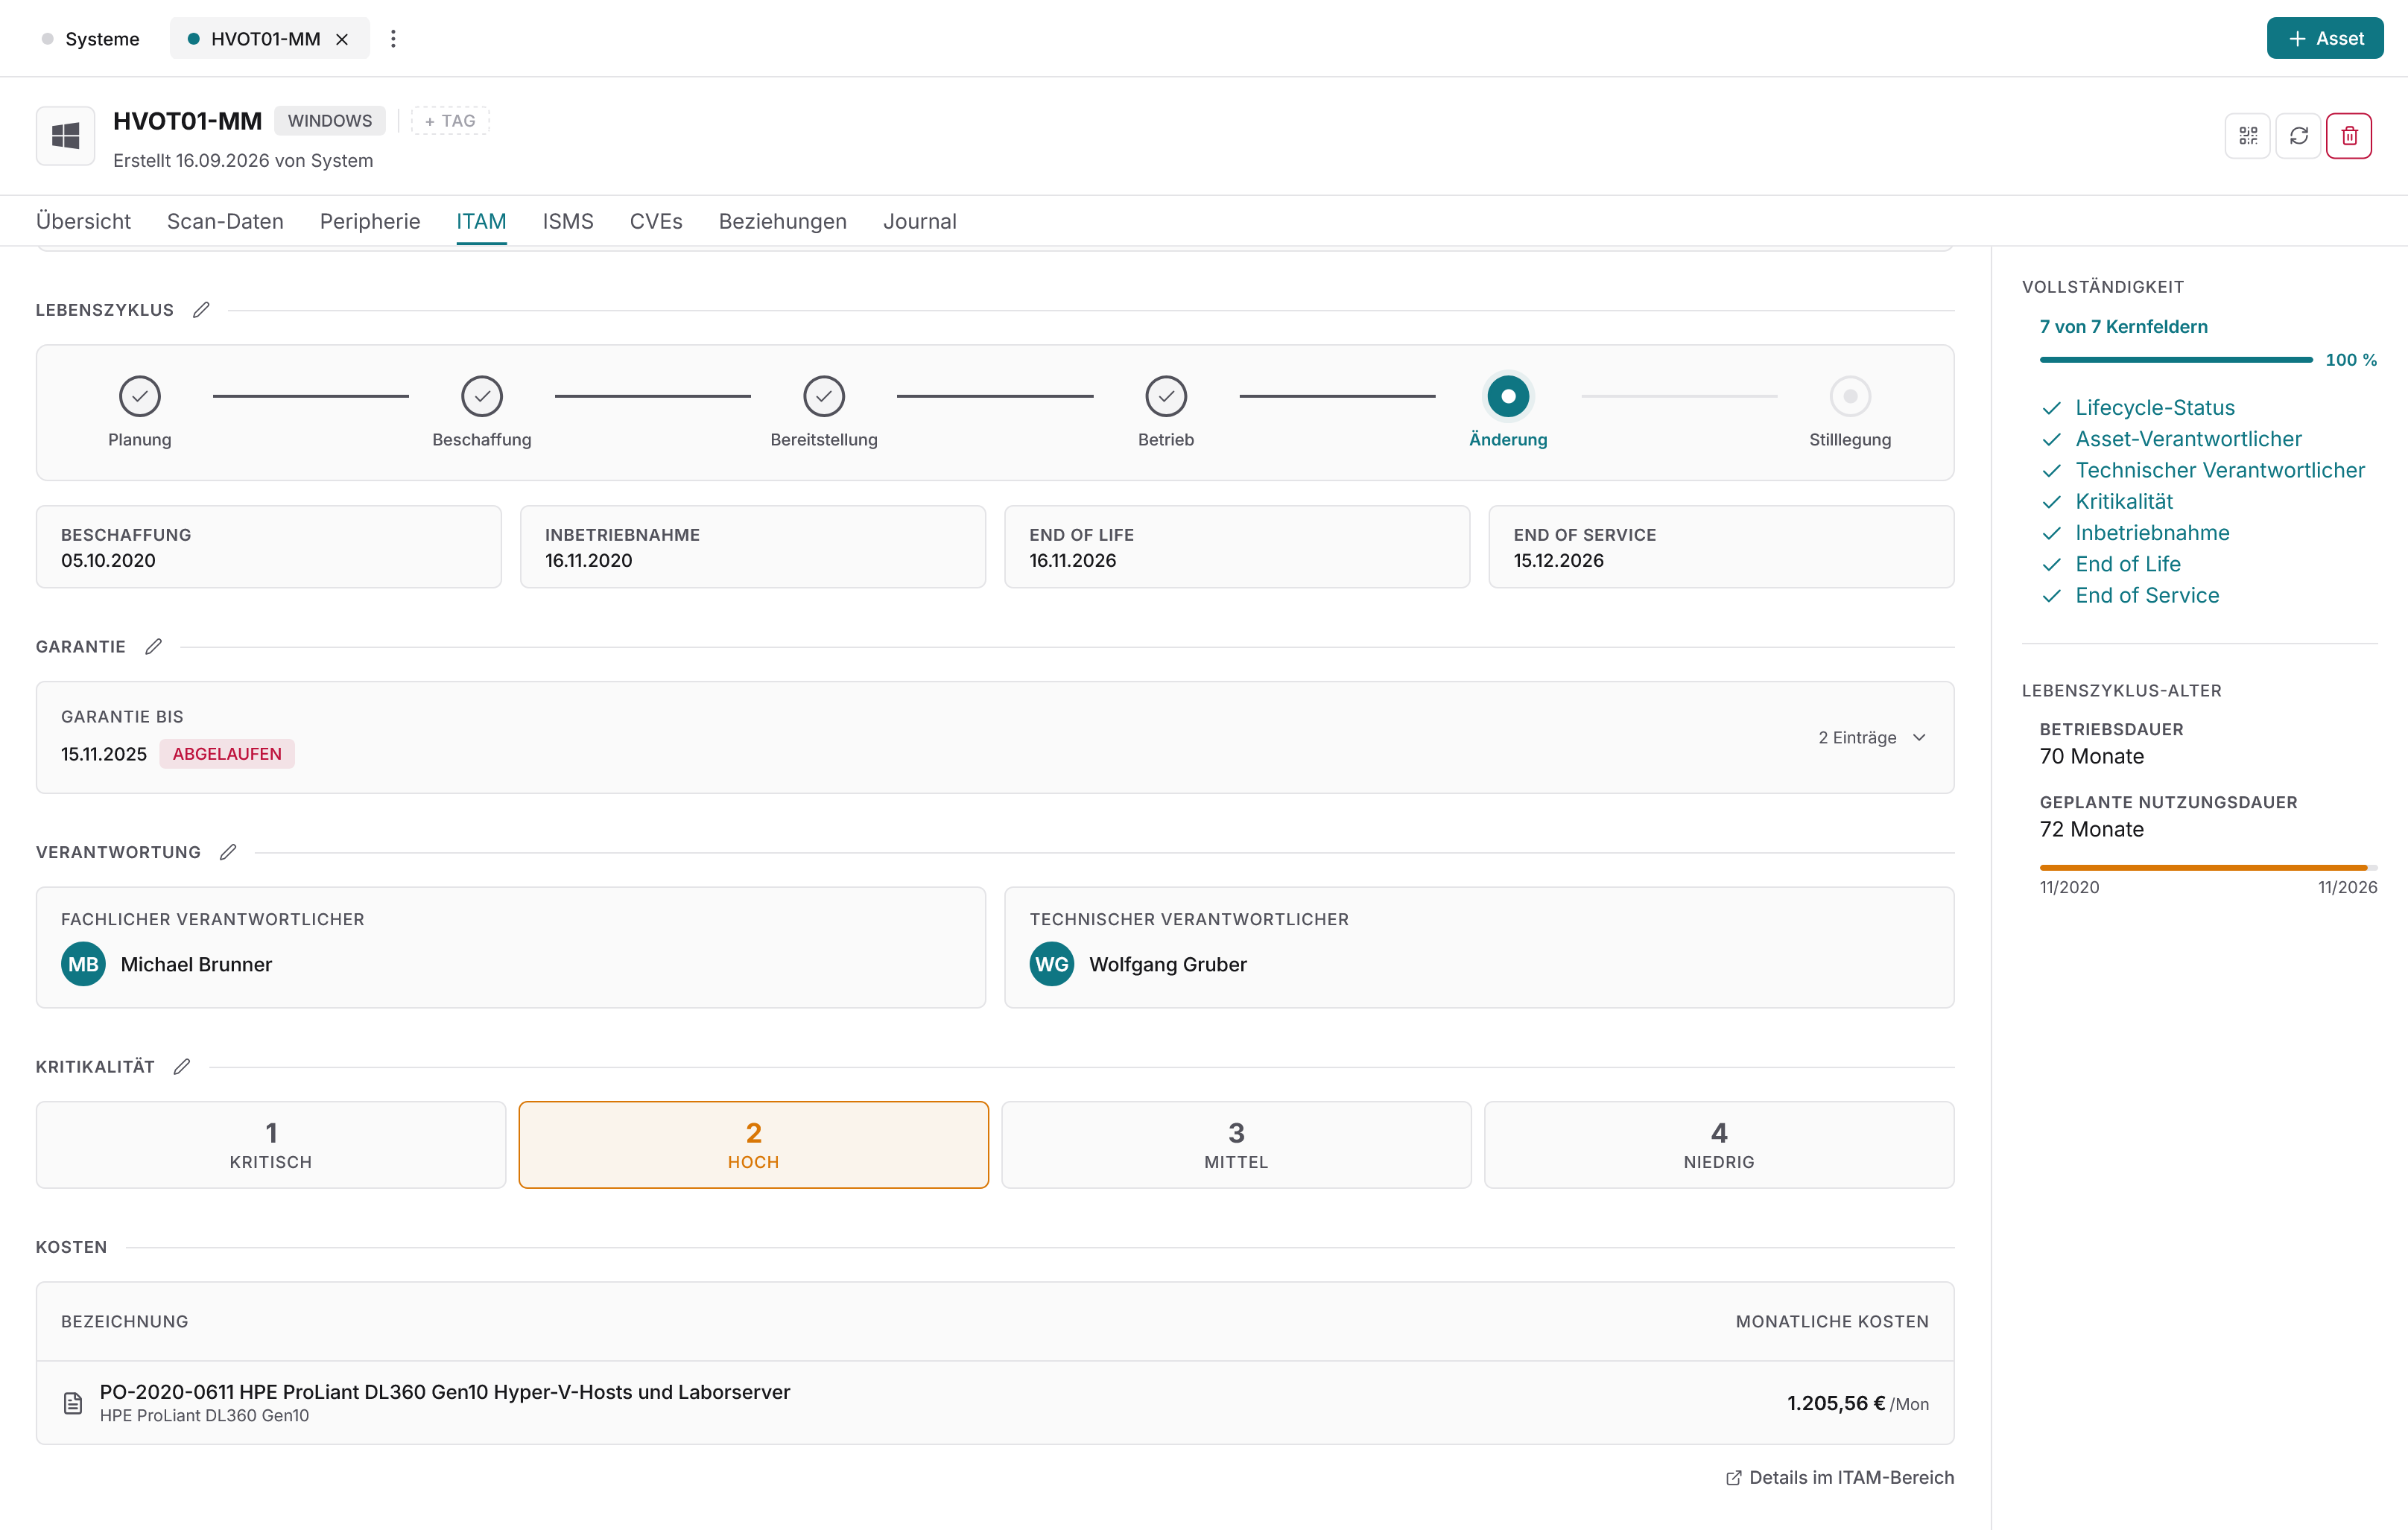Close the HVOT01-MM tab
Image resolution: width=2408 pixels, height=1530 pixels.
342,39
